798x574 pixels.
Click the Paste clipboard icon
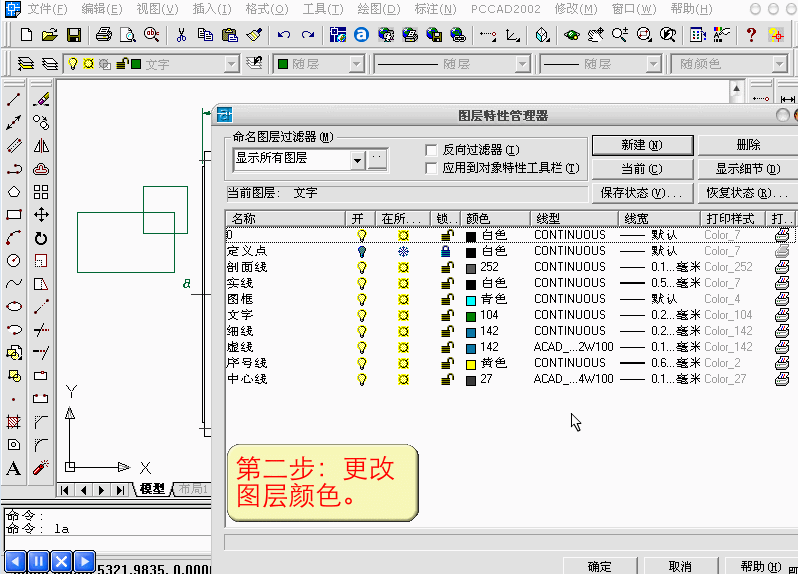click(230, 35)
